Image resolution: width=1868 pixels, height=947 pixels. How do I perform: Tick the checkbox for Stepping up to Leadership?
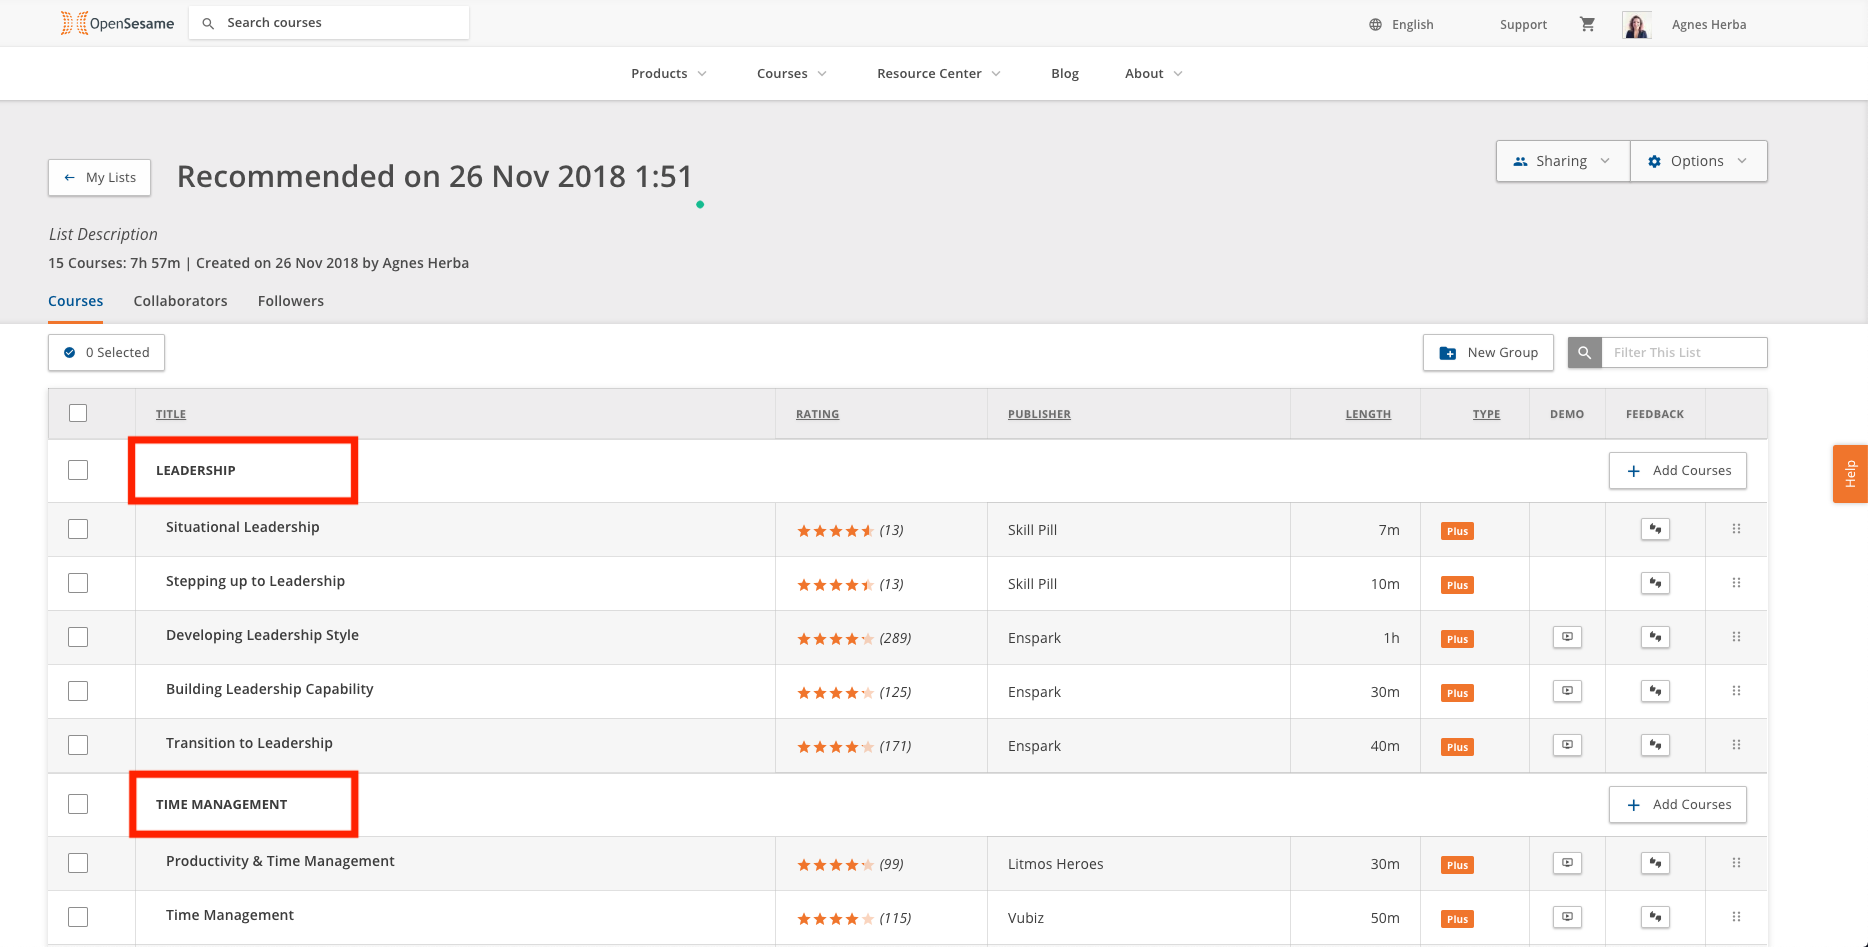pyautogui.click(x=78, y=583)
